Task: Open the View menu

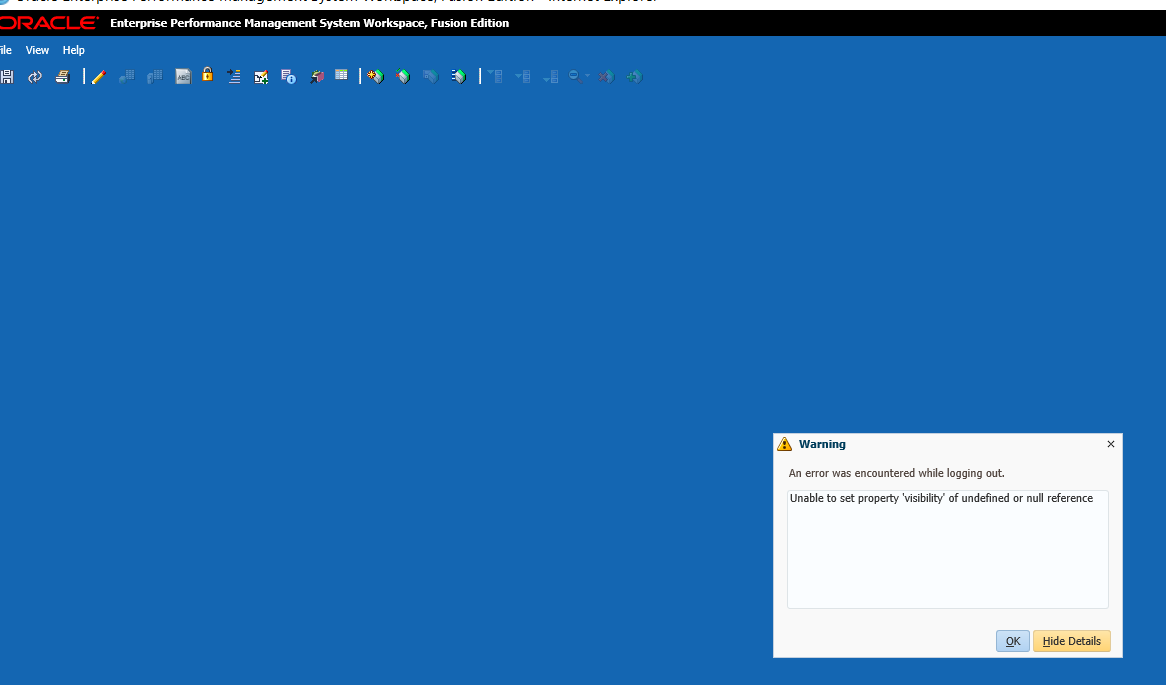Action: tap(37, 50)
